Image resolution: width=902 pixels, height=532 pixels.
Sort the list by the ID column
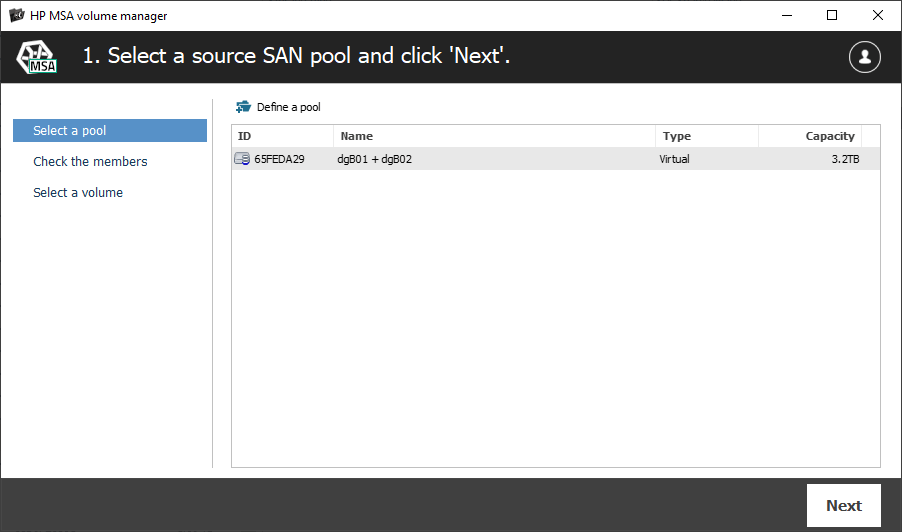pyautogui.click(x=282, y=136)
